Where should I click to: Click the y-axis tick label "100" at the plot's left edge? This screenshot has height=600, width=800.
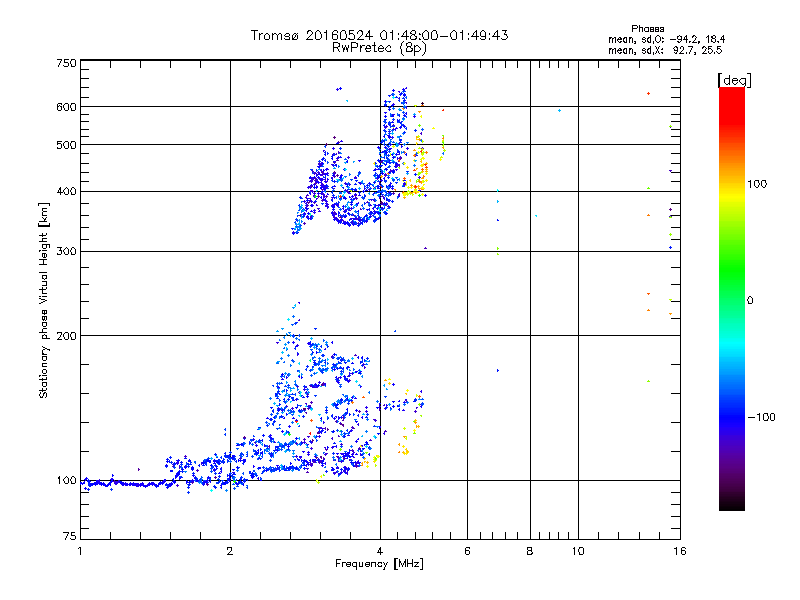click(66, 480)
